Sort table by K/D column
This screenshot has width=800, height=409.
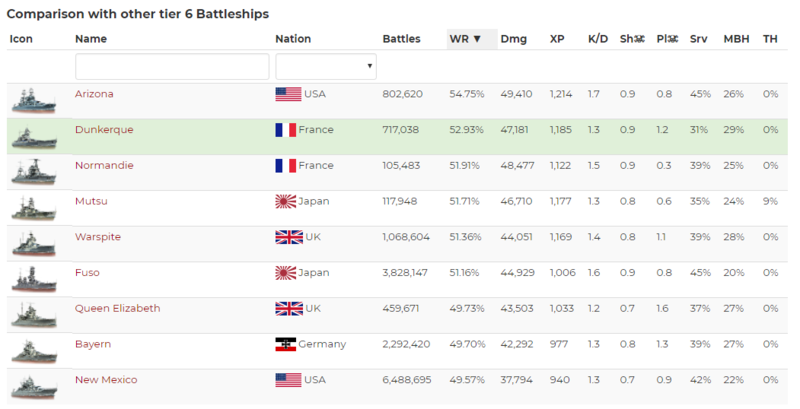click(598, 39)
